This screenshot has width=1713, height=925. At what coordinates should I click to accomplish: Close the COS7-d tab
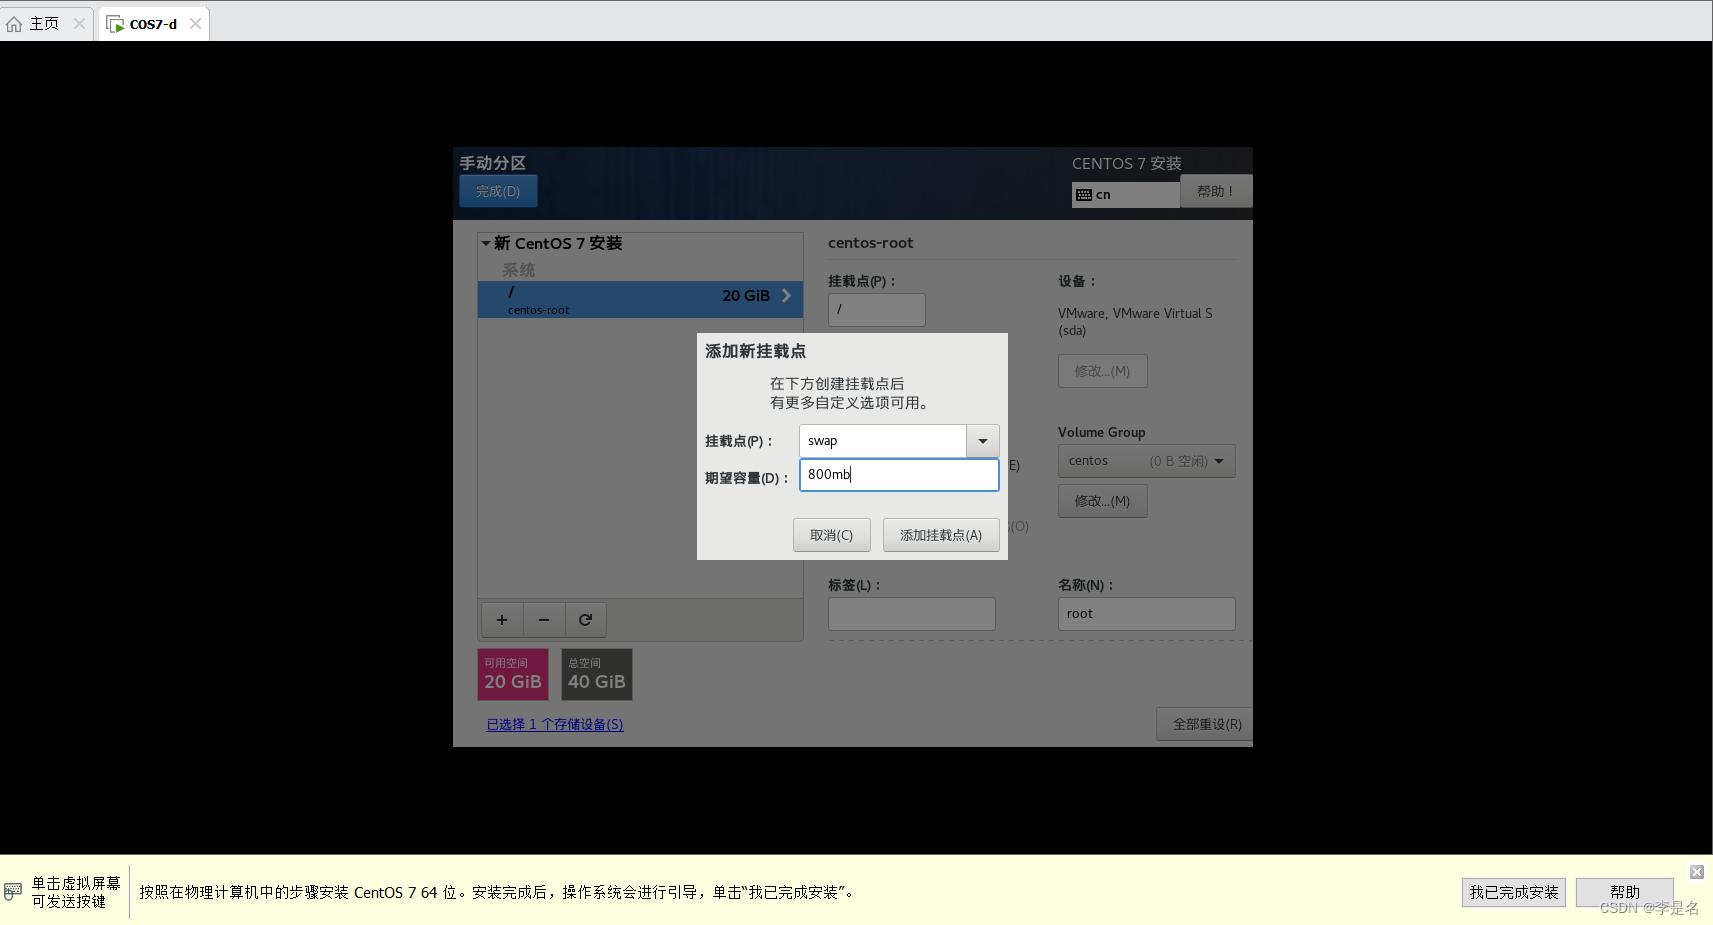(x=195, y=24)
